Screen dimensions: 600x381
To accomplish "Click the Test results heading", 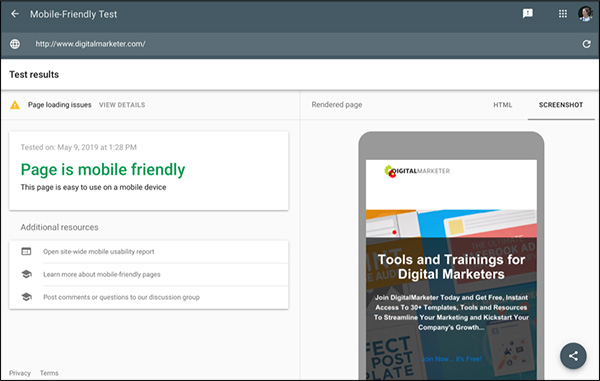I will click(x=34, y=75).
